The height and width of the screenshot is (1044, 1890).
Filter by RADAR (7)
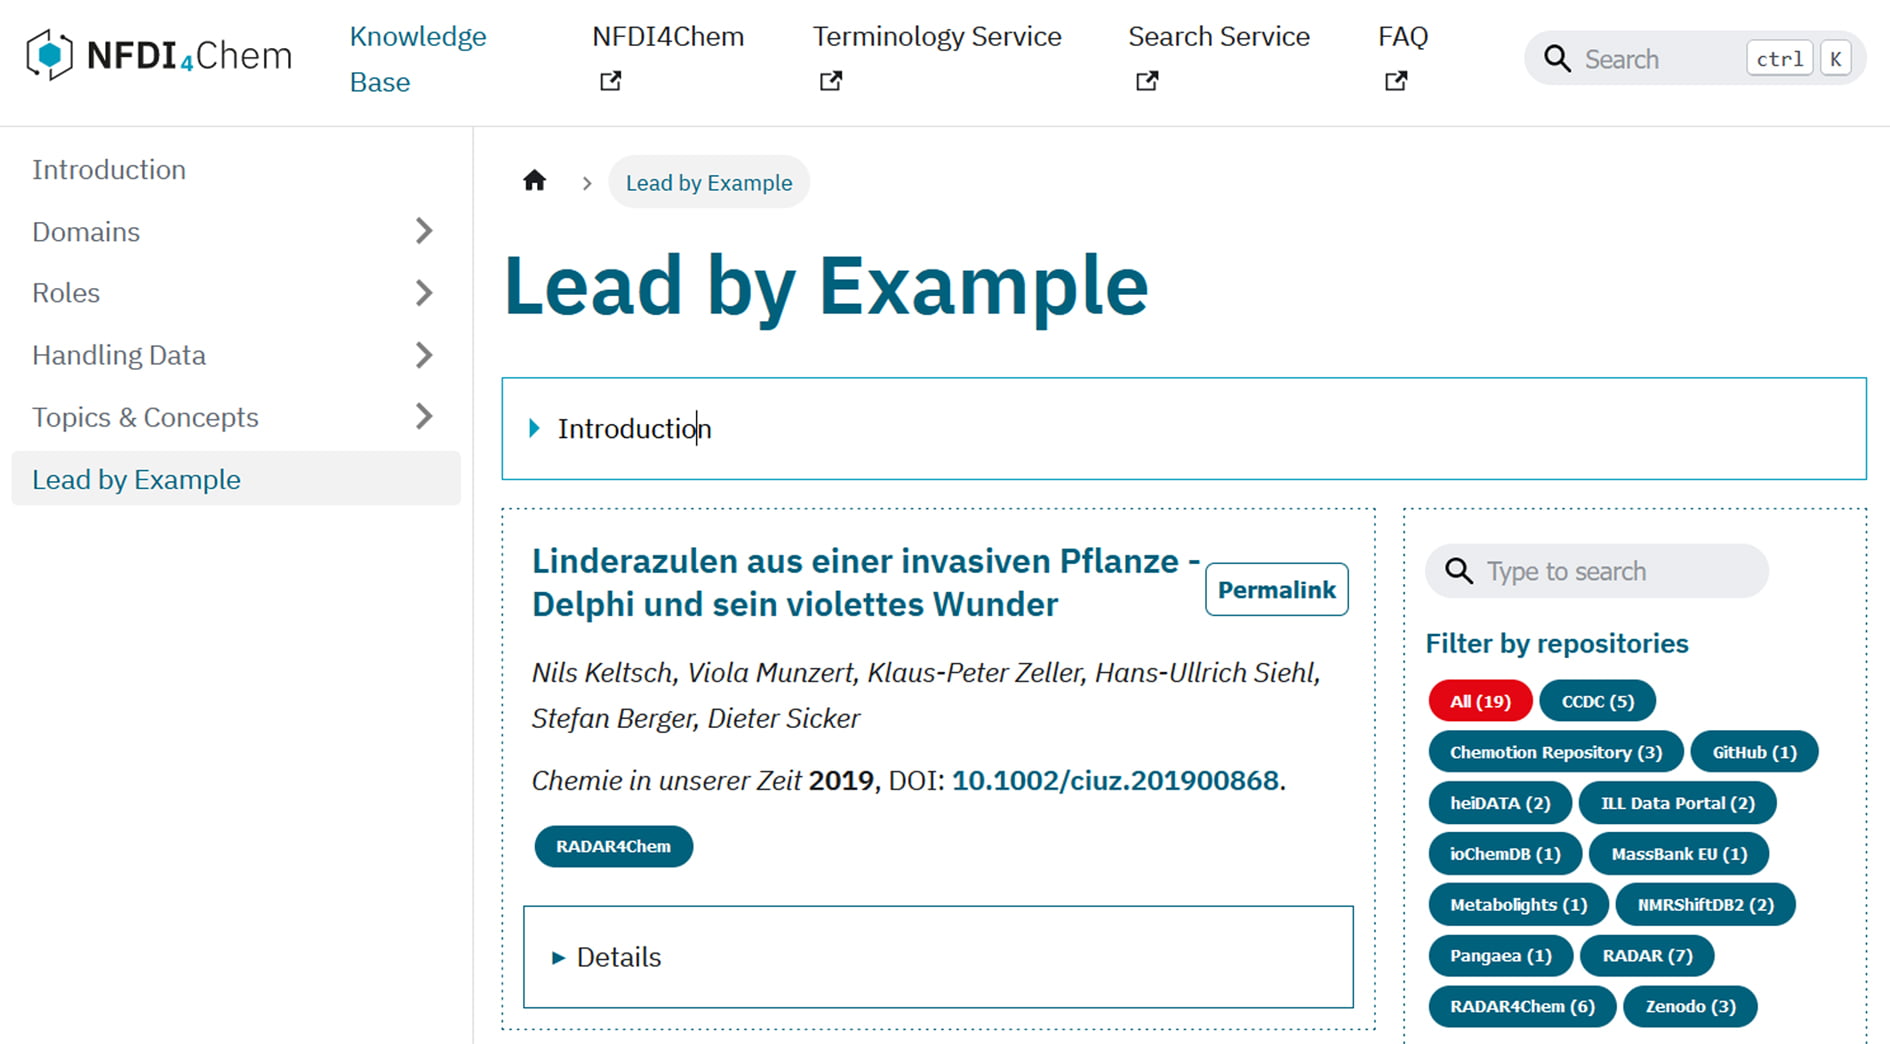coord(1647,956)
